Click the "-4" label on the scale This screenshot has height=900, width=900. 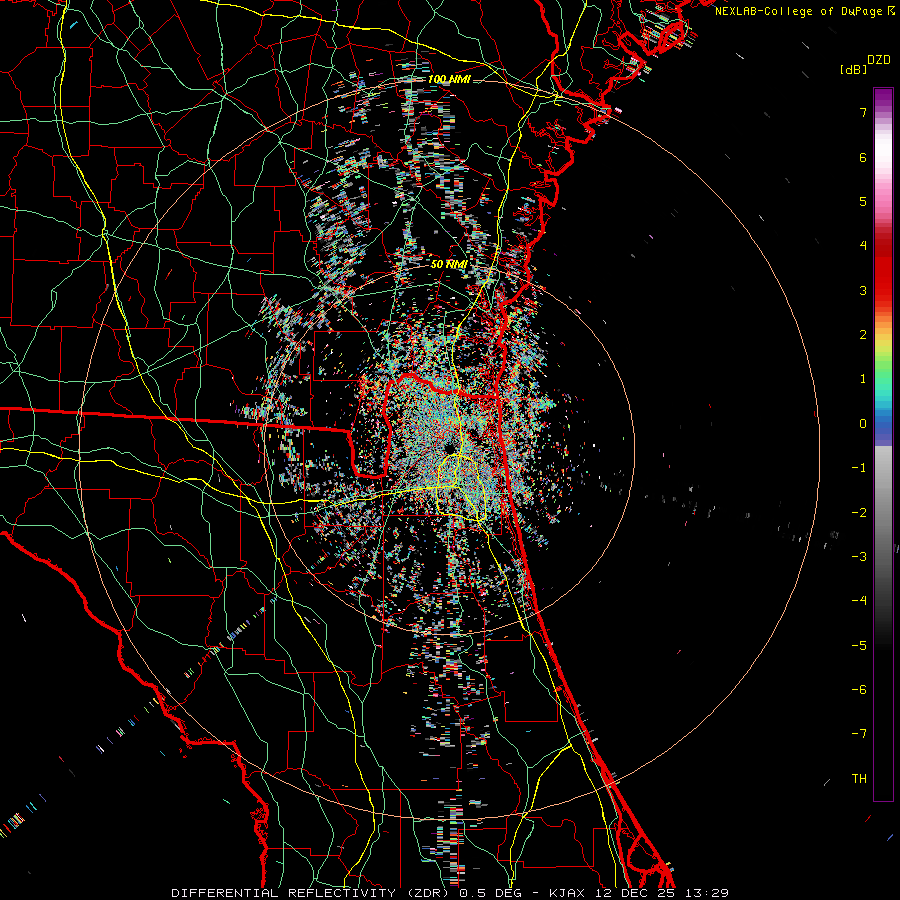[x=859, y=601]
